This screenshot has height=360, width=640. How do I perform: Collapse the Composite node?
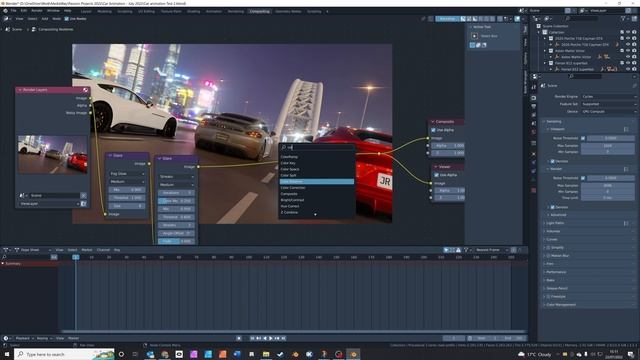click(x=433, y=122)
